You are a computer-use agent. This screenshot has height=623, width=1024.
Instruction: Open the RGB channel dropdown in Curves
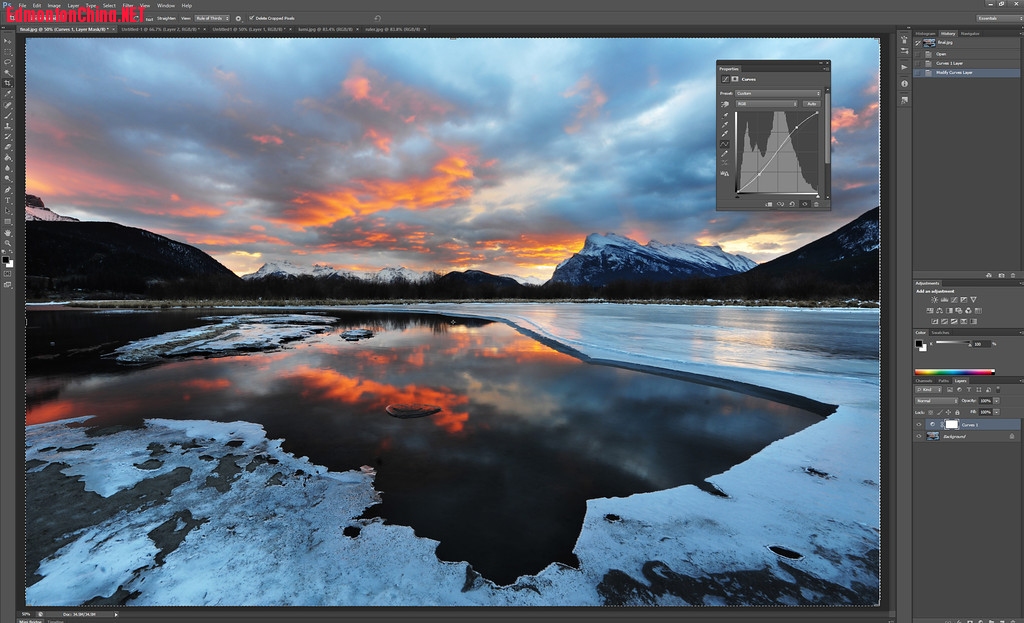767,103
